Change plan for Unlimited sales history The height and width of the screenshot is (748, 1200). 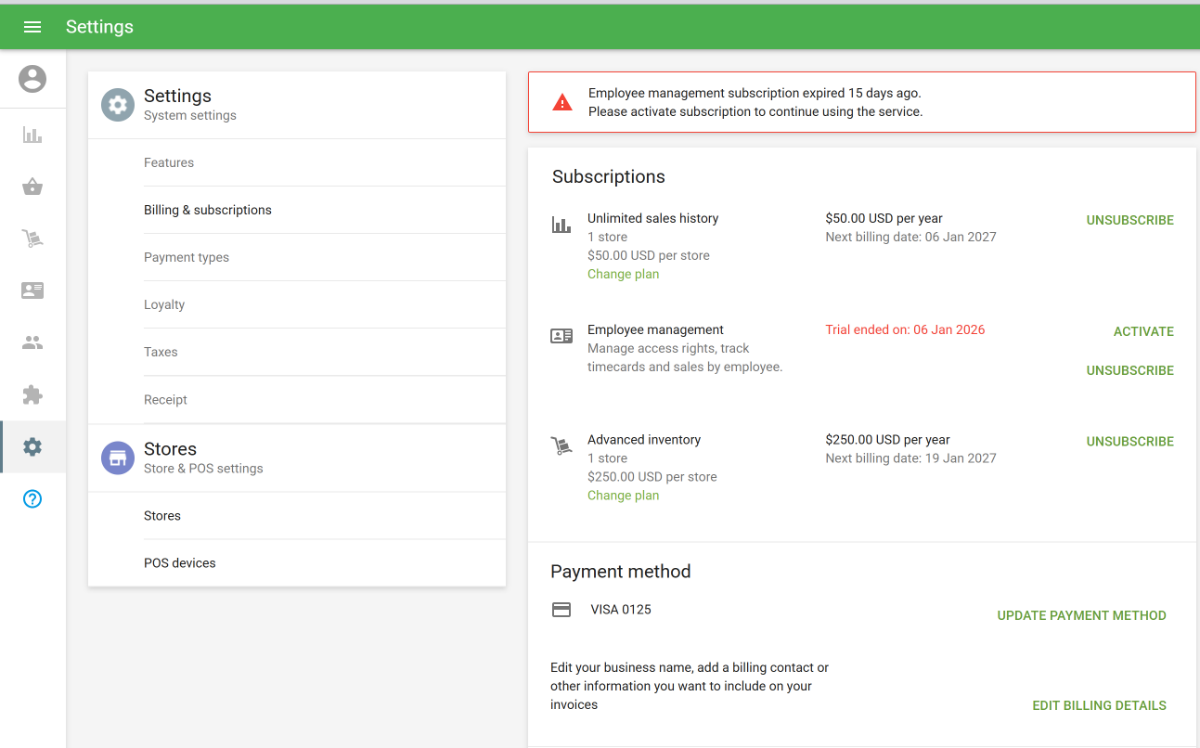click(x=623, y=275)
